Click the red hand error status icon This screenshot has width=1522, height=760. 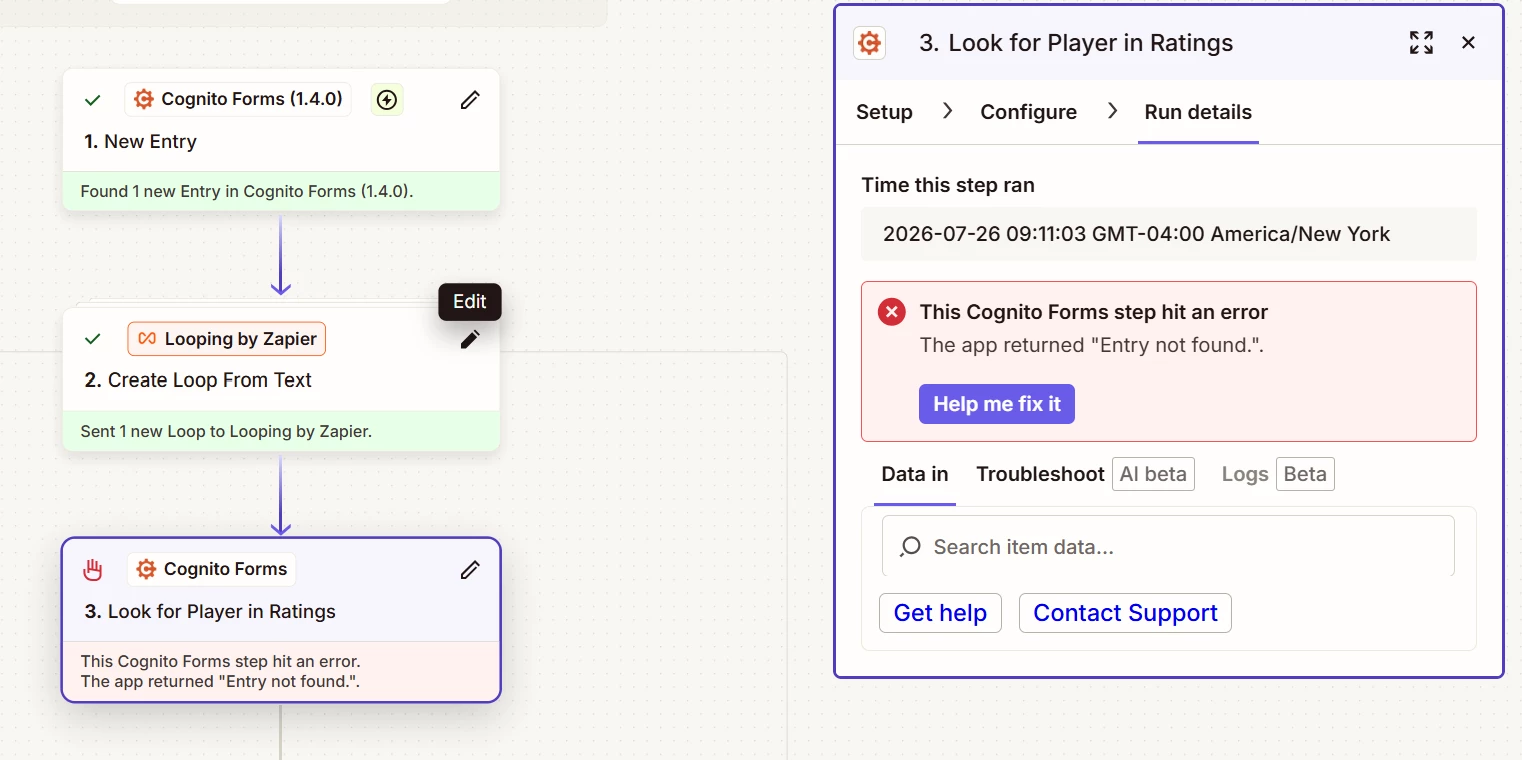[93, 570]
